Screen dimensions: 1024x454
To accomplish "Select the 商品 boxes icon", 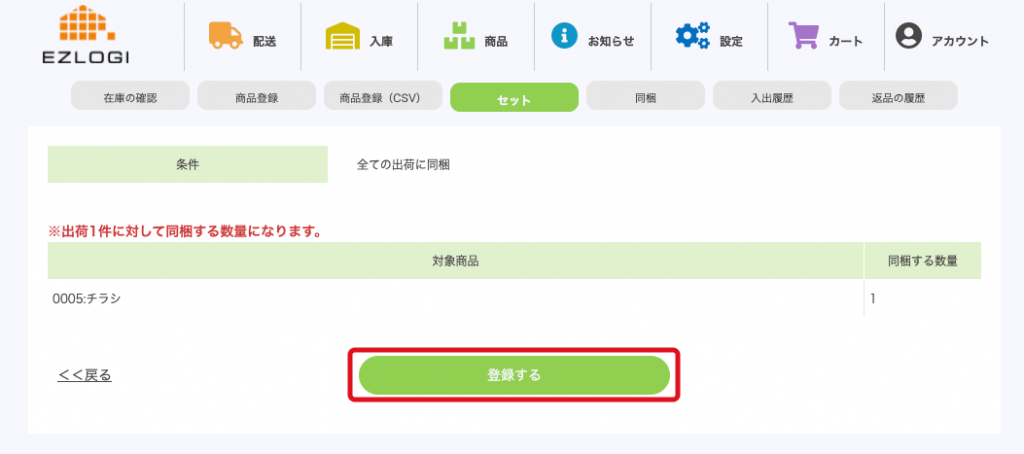I will [459, 37].
